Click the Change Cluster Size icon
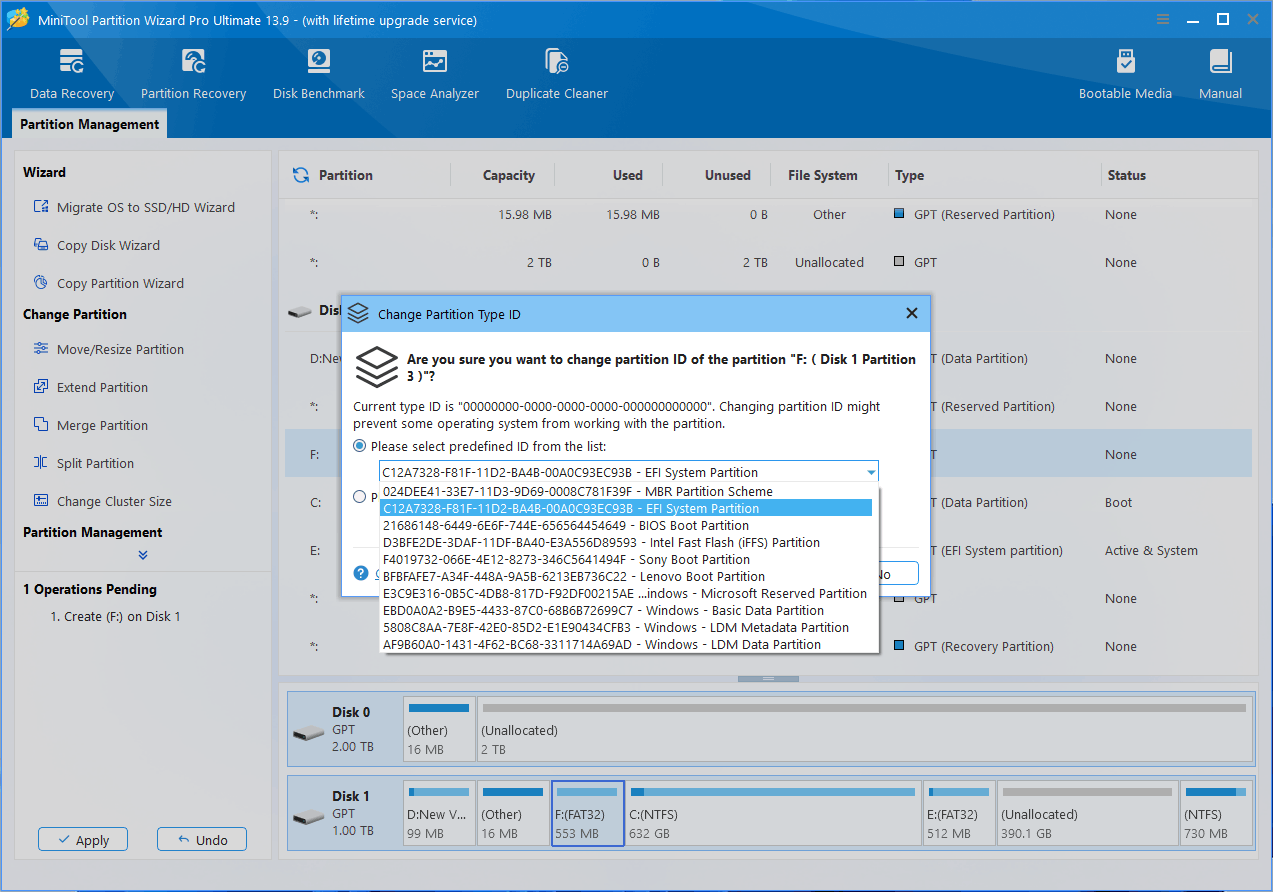The width and height of the screenshot is (1273, 892). [x=41, y=501]
